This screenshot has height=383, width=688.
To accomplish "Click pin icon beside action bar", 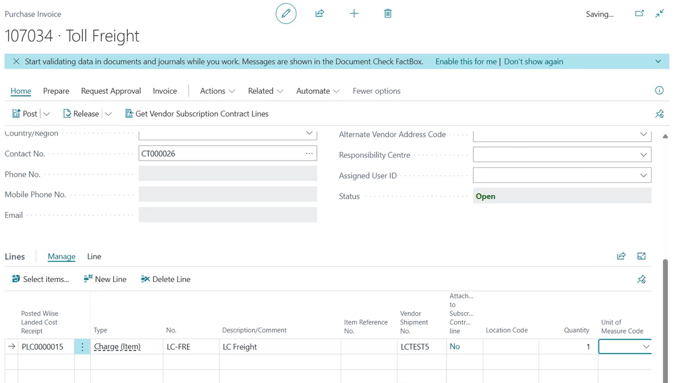I will [659, 114].
